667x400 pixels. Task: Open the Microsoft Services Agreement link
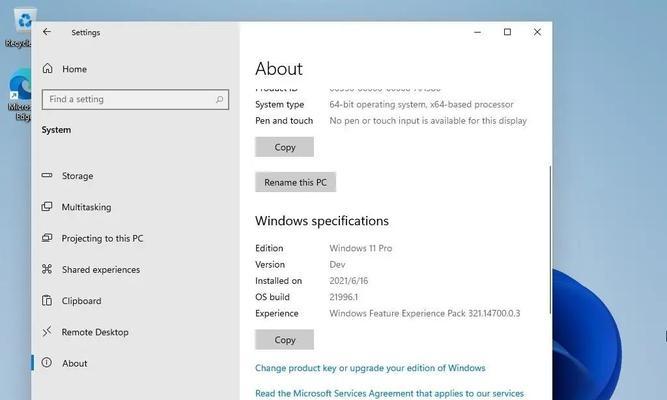coord(389,394)
